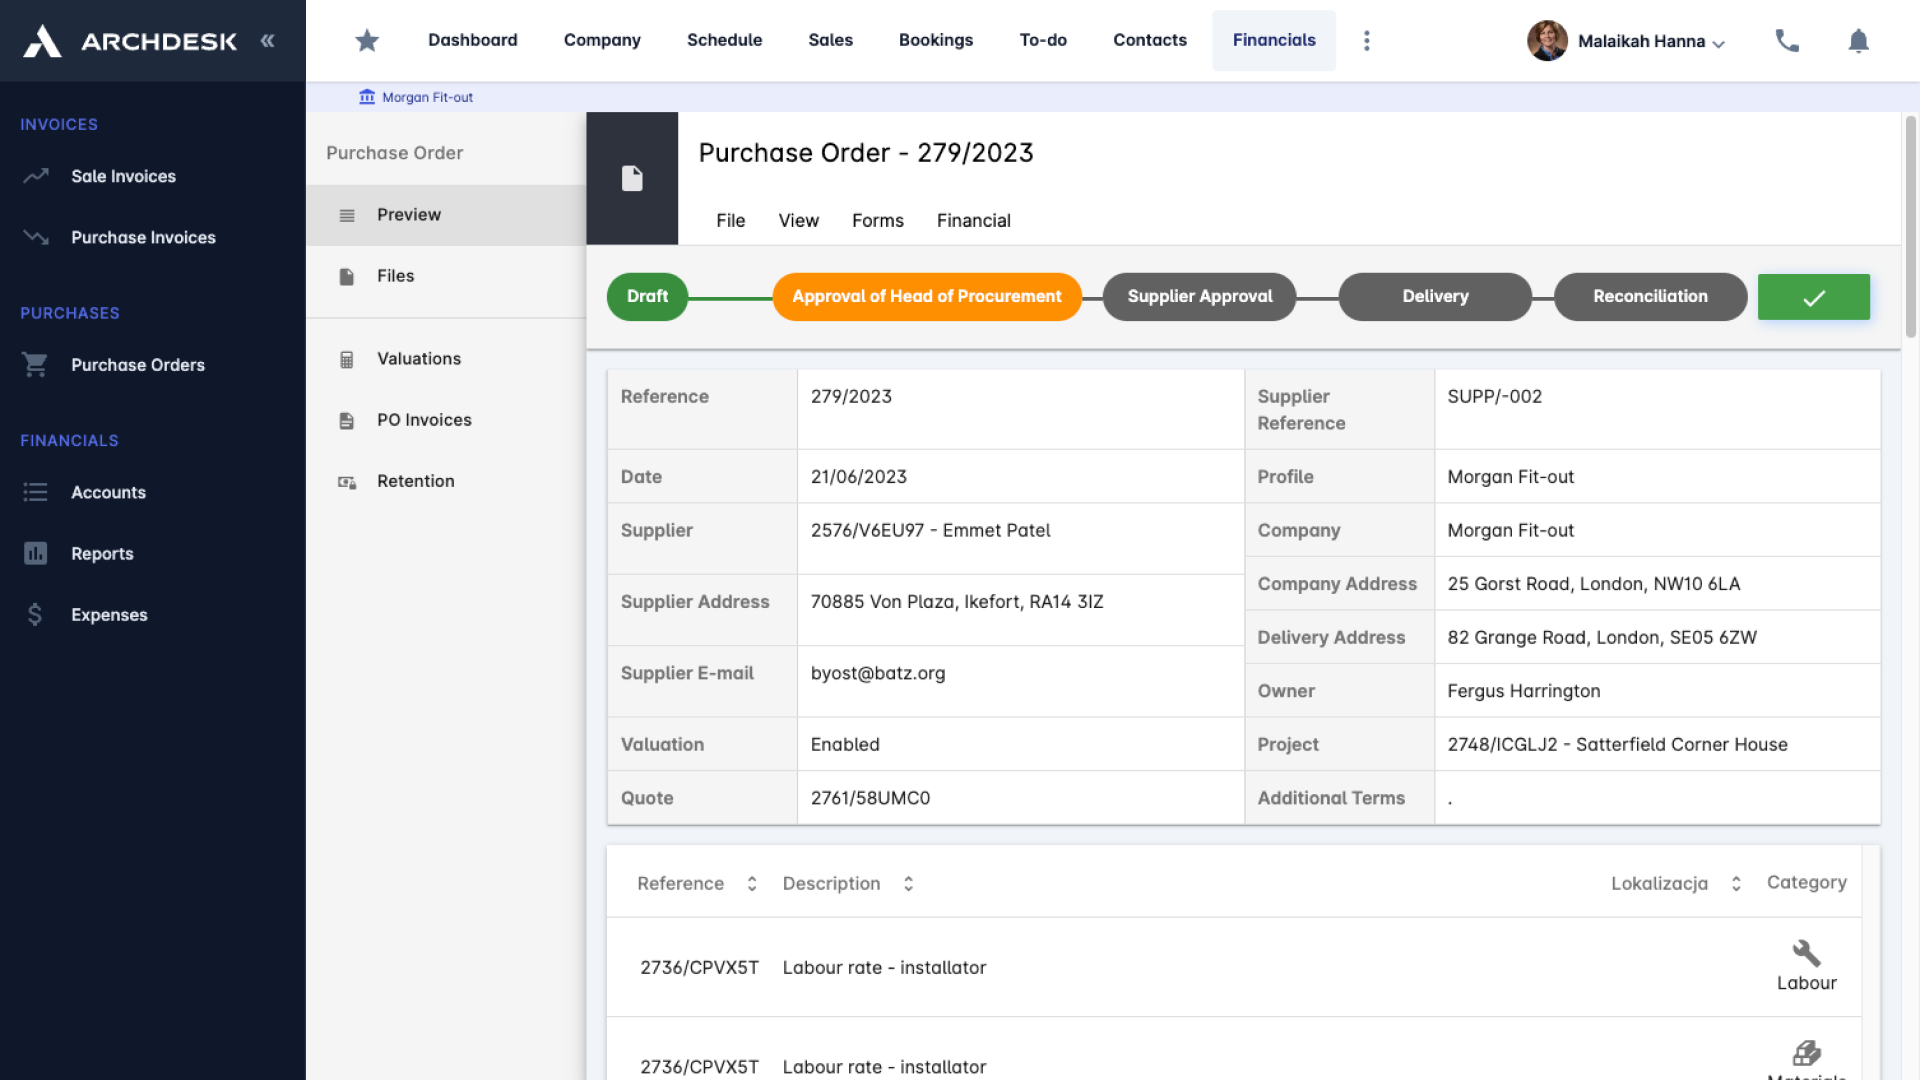Sort by Description column arrows

908,884
